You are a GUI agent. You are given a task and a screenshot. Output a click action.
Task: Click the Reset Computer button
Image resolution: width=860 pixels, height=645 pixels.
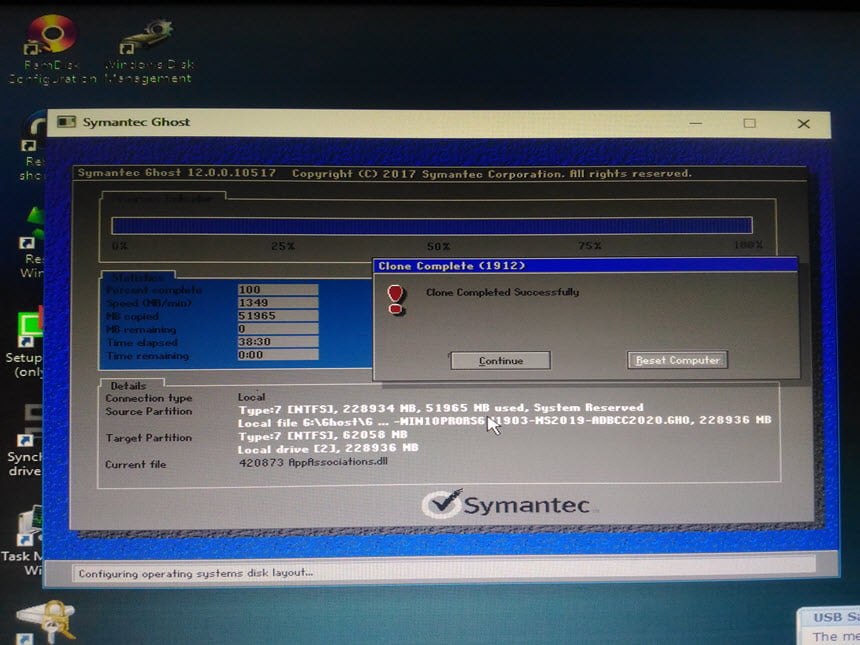[677, 360]
